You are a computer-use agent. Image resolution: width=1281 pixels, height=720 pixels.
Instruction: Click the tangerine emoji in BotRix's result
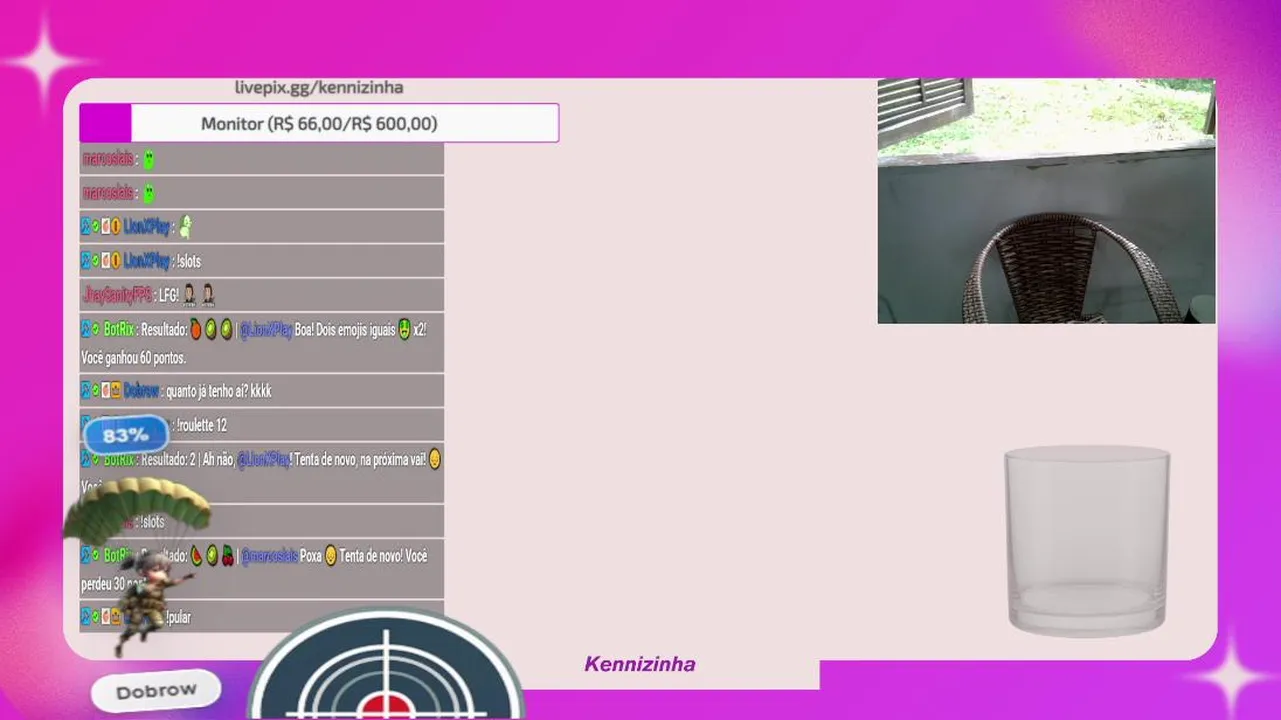[196, 329]
